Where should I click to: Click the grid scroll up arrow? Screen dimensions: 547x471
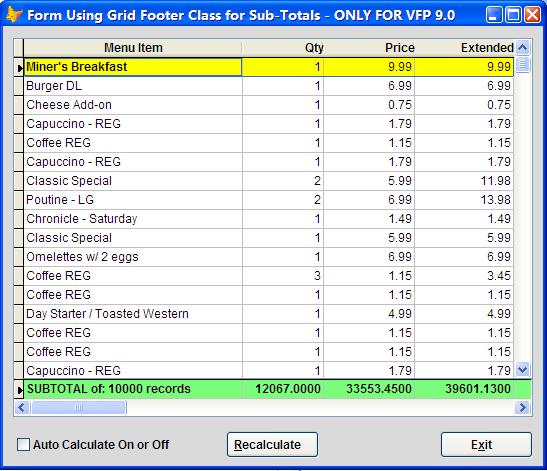[x=522, y=48]
